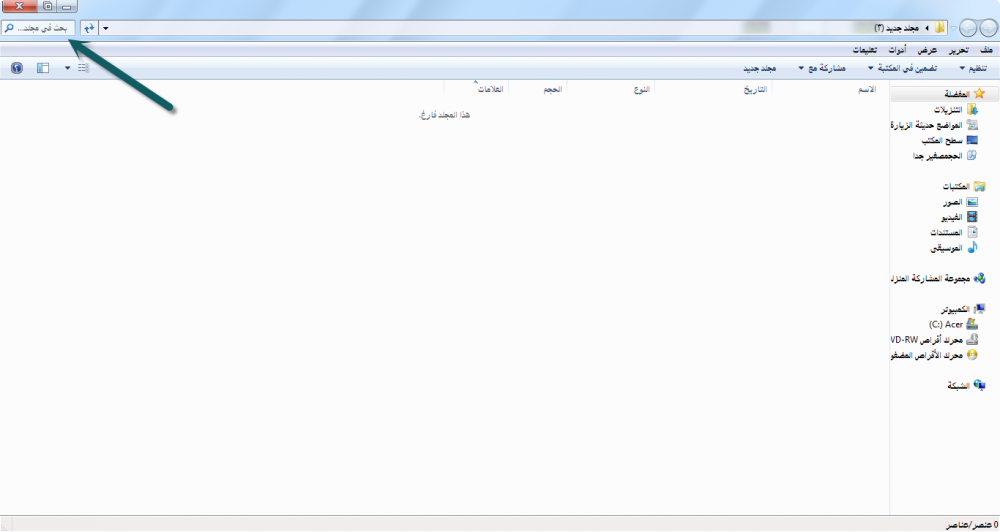Open the أدوات (Tools) menu

point(898,50)
